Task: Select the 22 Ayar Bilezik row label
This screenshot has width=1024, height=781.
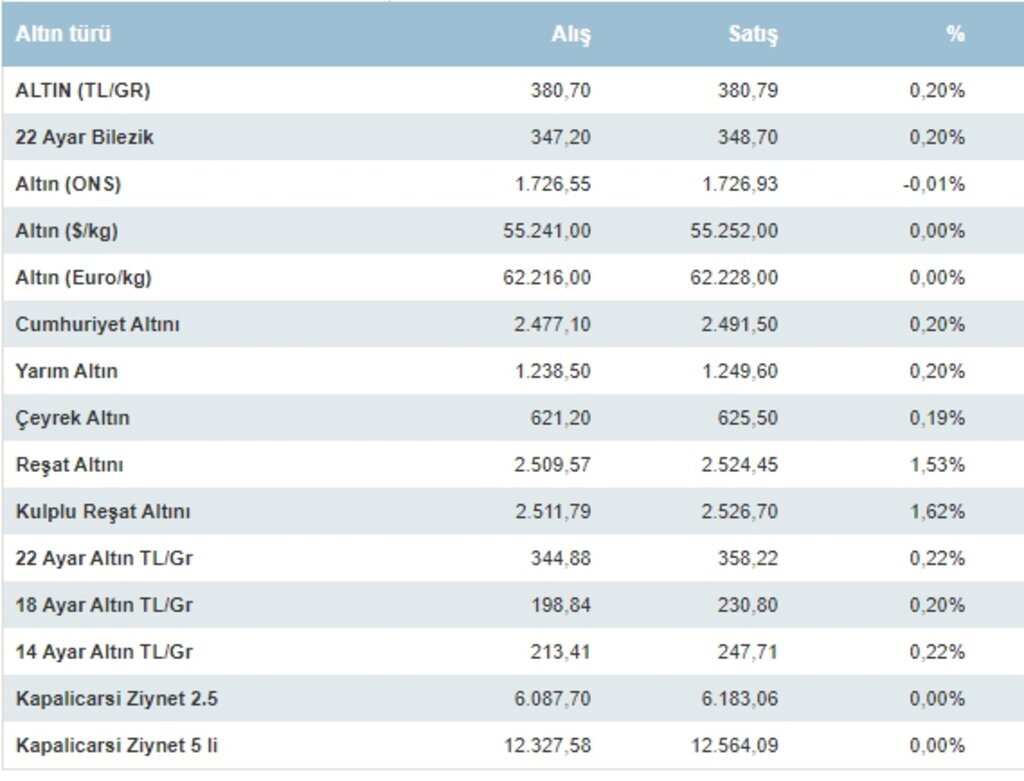Action: coord(85,138)
